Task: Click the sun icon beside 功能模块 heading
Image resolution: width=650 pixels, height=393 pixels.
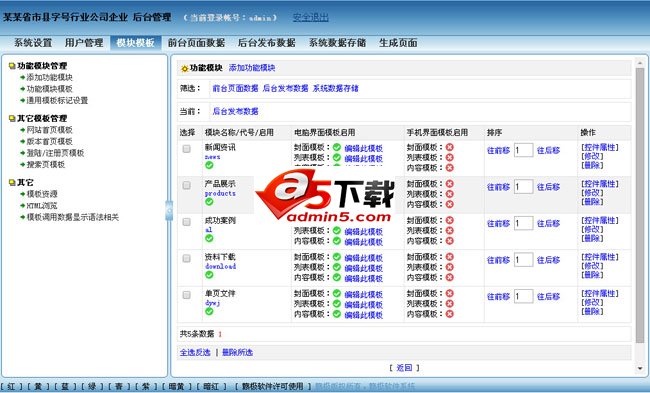Action: click(x=185, y=68)
